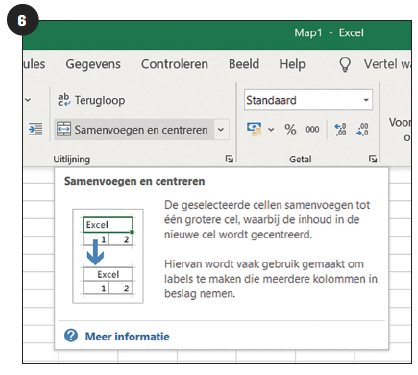
Task: Open the Uitlijning dialog launcher
Action: (229, 159)
